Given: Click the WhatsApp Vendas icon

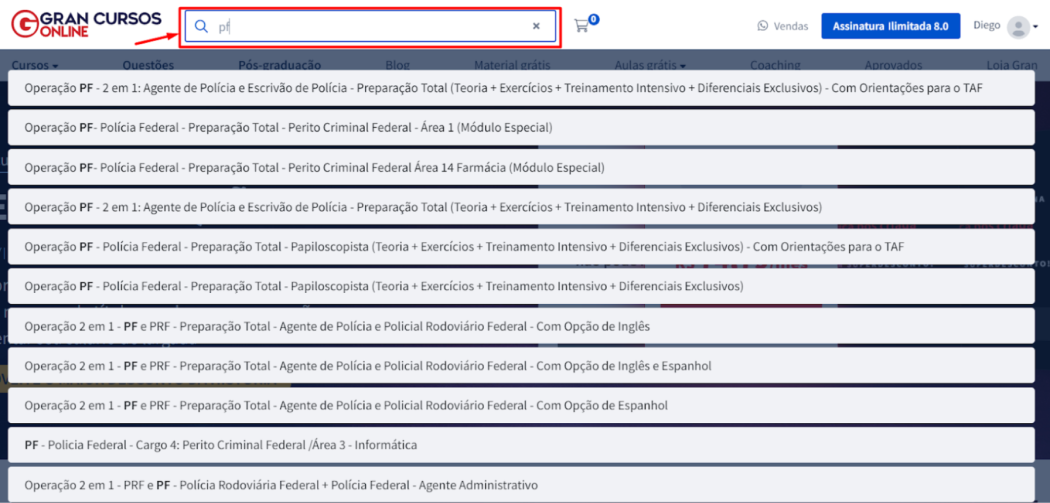Looking at the screenshot, I should (x=763, y=27).
